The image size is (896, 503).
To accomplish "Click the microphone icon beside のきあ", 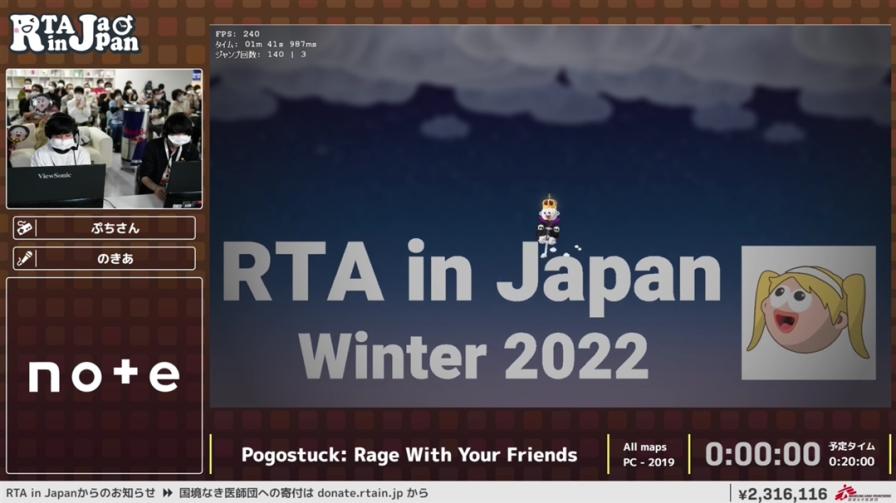I will point(25,258).
